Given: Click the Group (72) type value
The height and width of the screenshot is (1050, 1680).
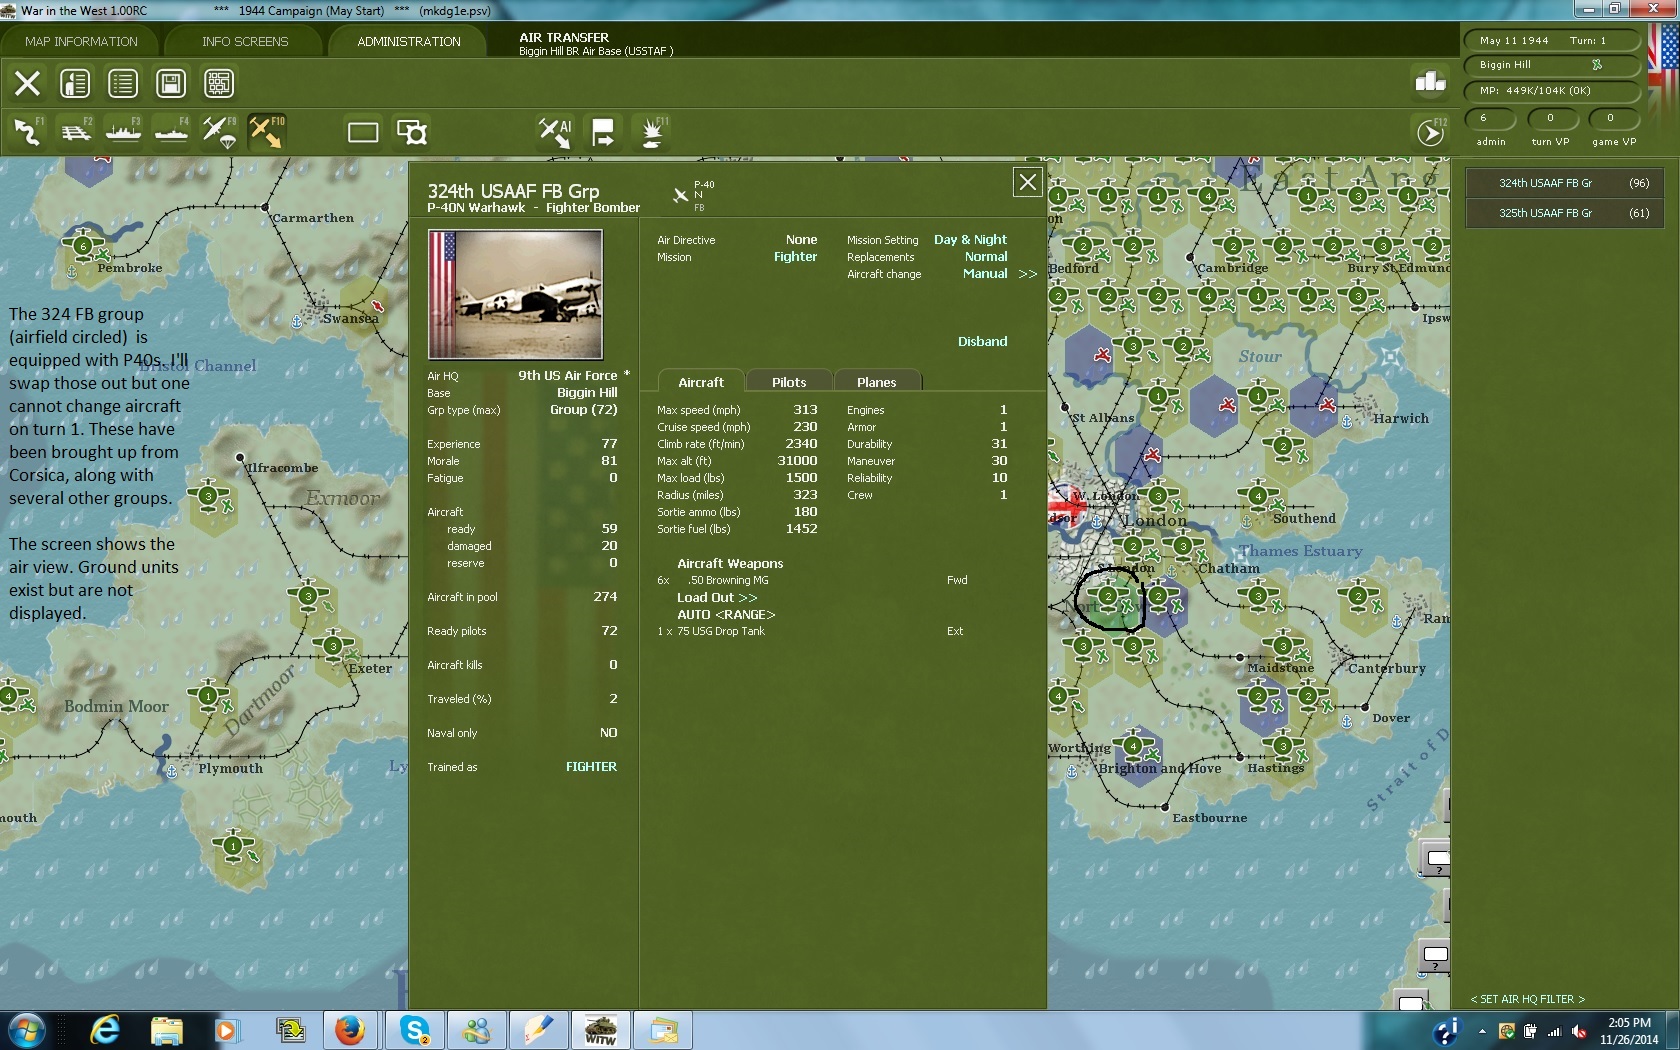Looking at the screenshot, I should pyautogui.click(x=583, y=409).
